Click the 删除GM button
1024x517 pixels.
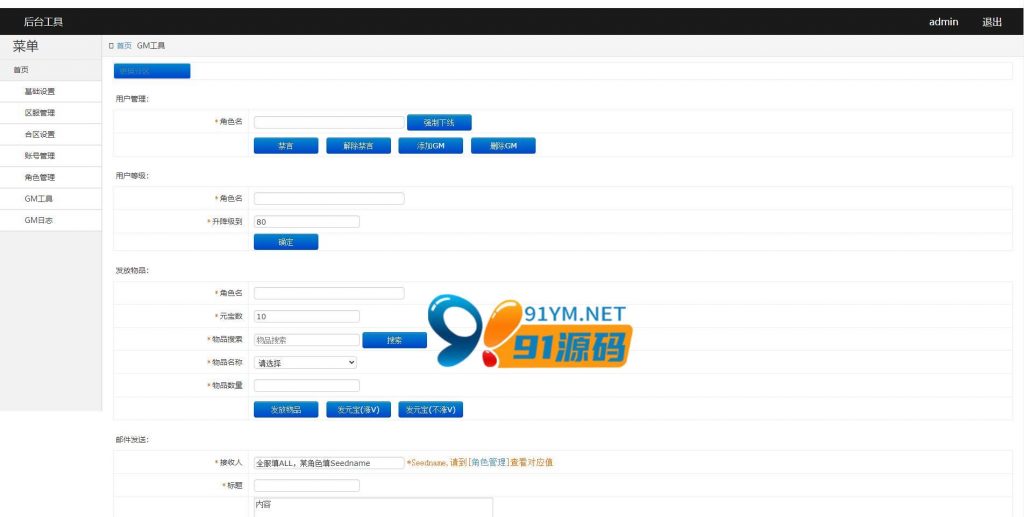click(503, 146)
